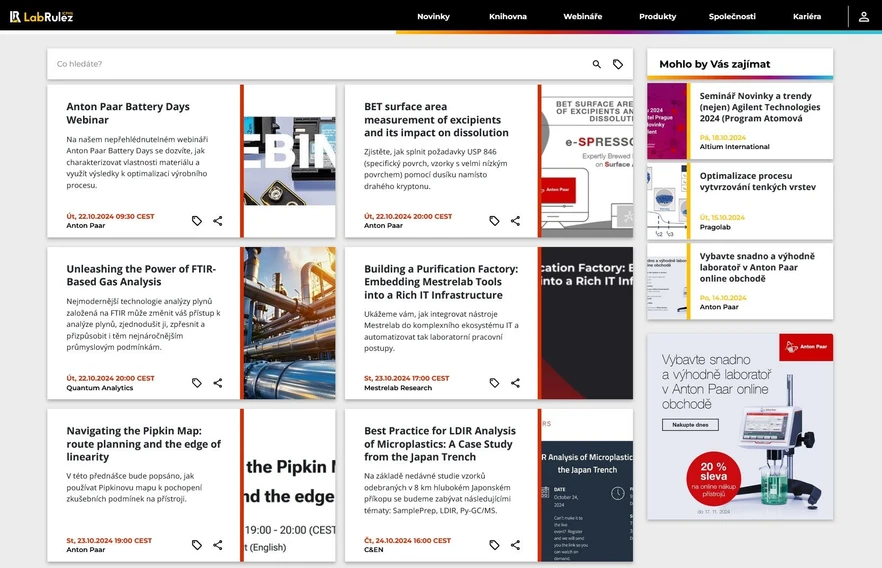Screen dimensions: 882x568
Task: Click the tag filter icon in search bar
Action: point(618,64)
